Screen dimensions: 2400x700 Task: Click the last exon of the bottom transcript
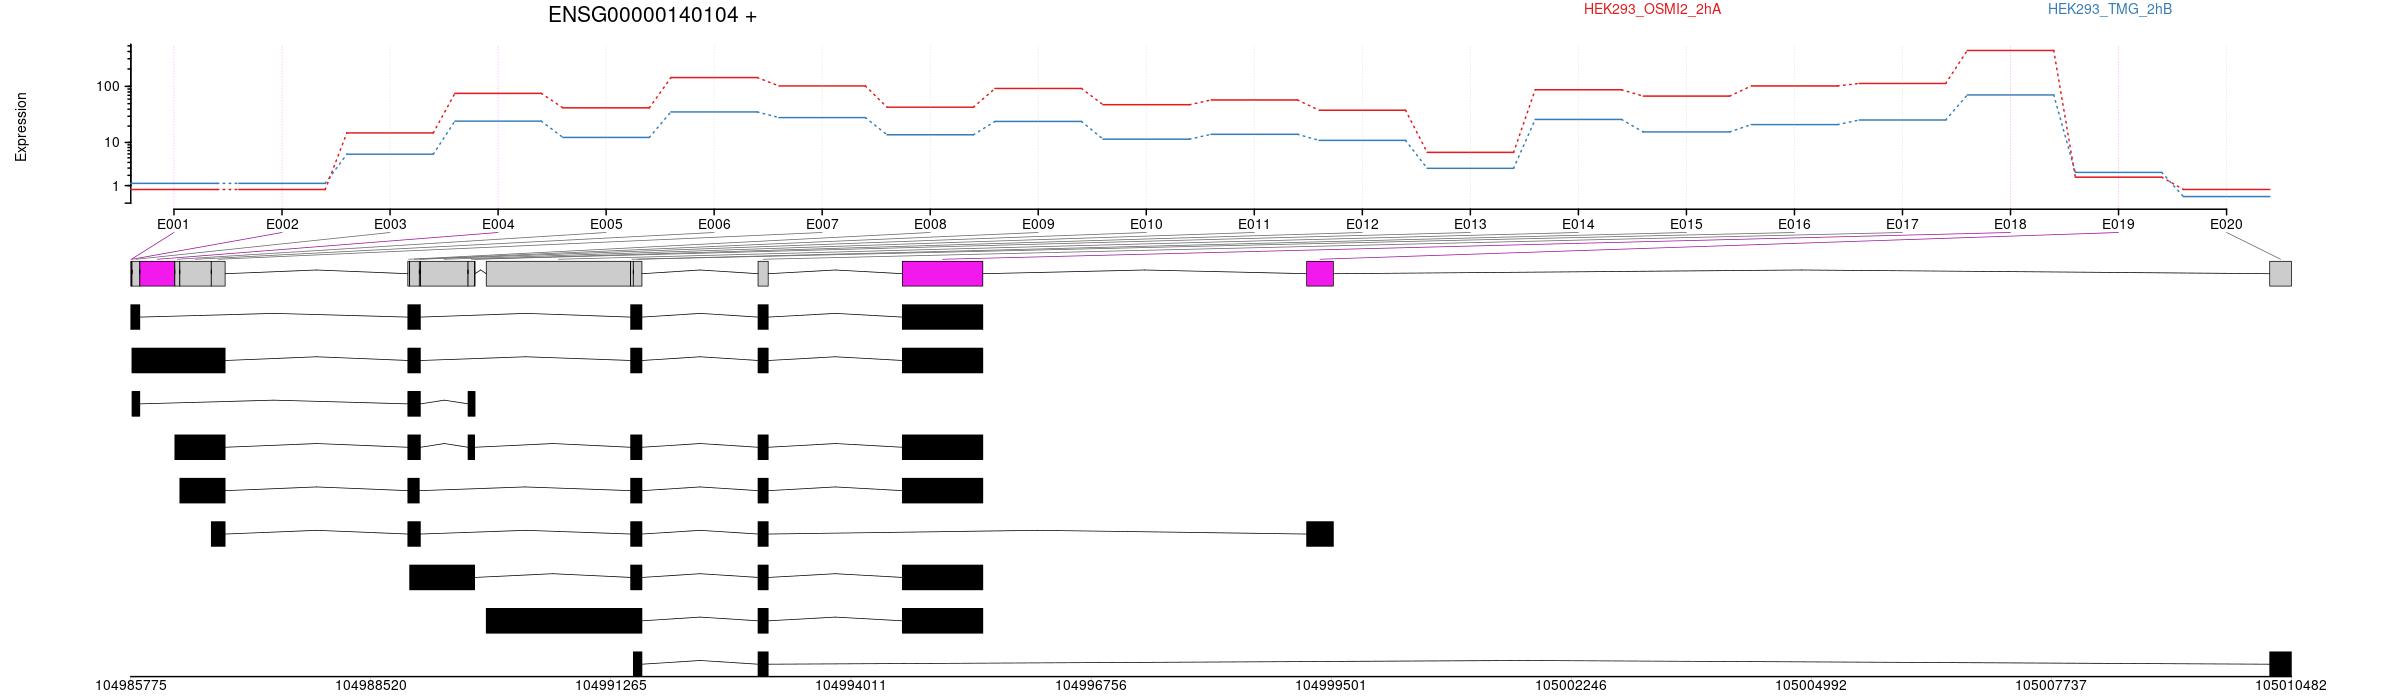coord(2280,664)
